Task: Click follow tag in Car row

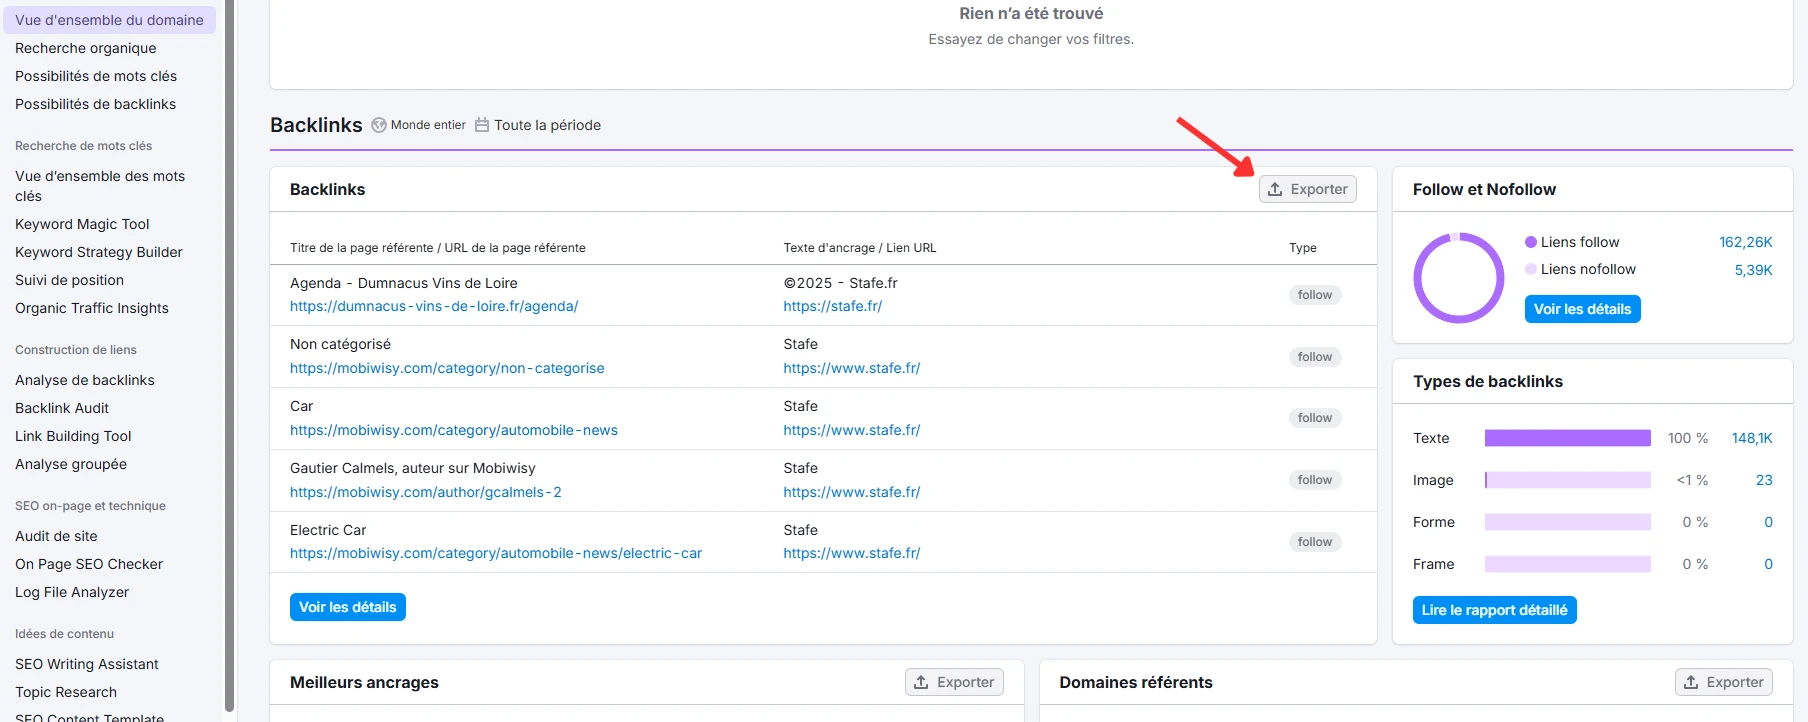Action: coord(1315,418)
